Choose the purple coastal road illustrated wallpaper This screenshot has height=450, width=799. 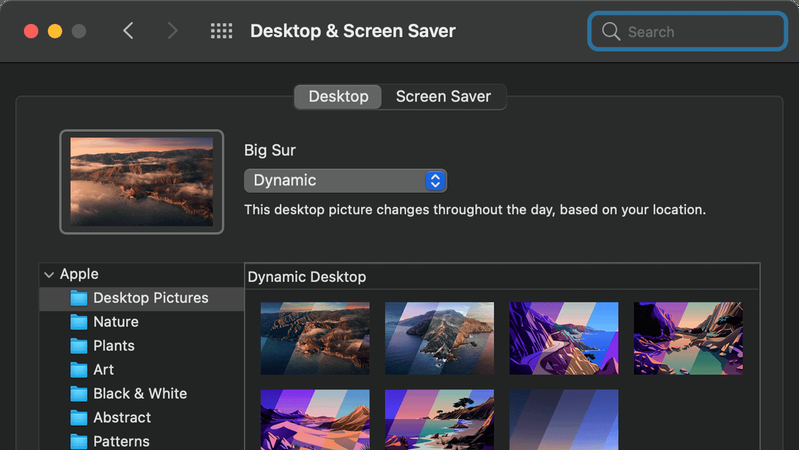point(564,338)
